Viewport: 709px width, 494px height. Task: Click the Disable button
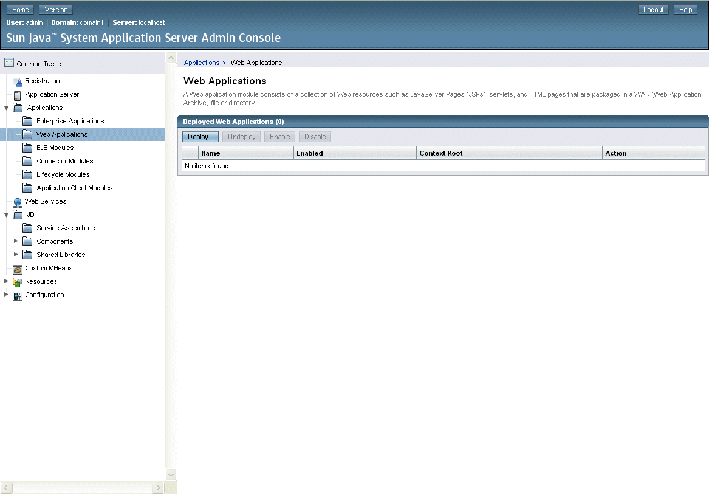click(x=315, y=136)
